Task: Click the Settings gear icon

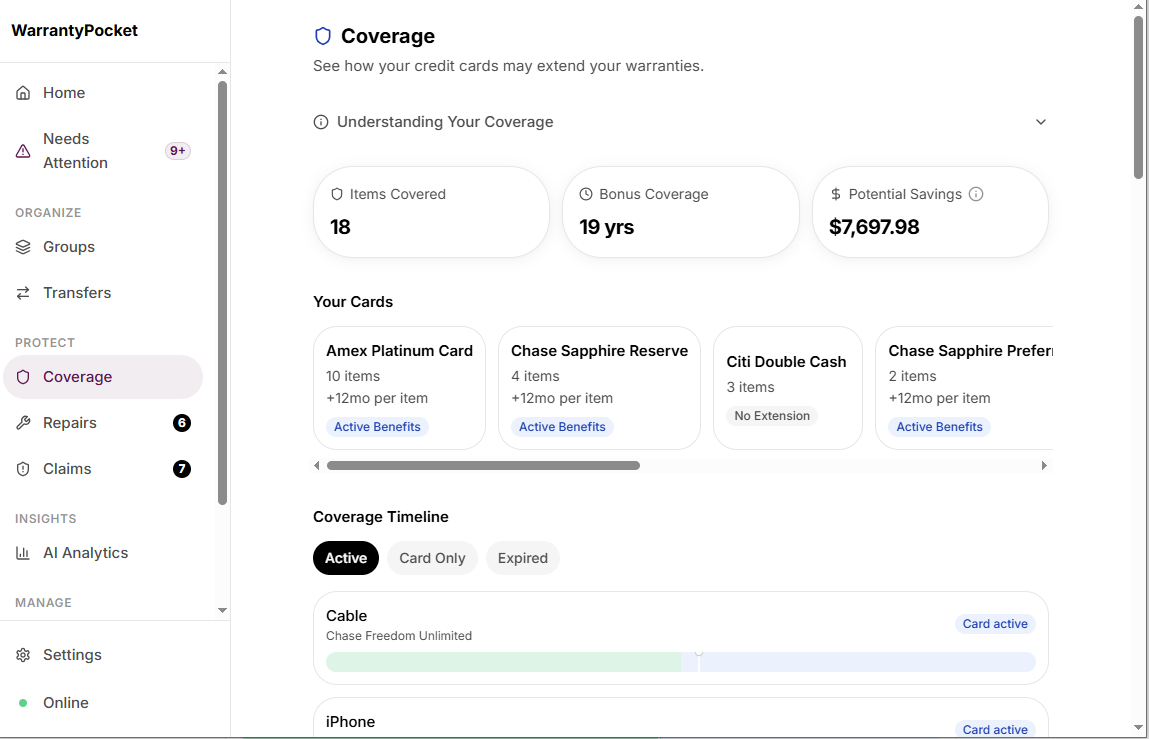Action: coord(23,655)
